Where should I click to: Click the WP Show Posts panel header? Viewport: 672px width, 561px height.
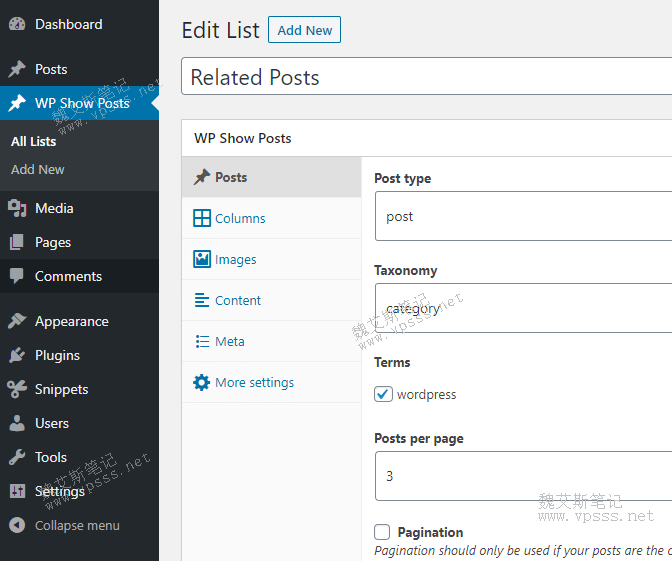pyautogui.click(x=426, y=138)
